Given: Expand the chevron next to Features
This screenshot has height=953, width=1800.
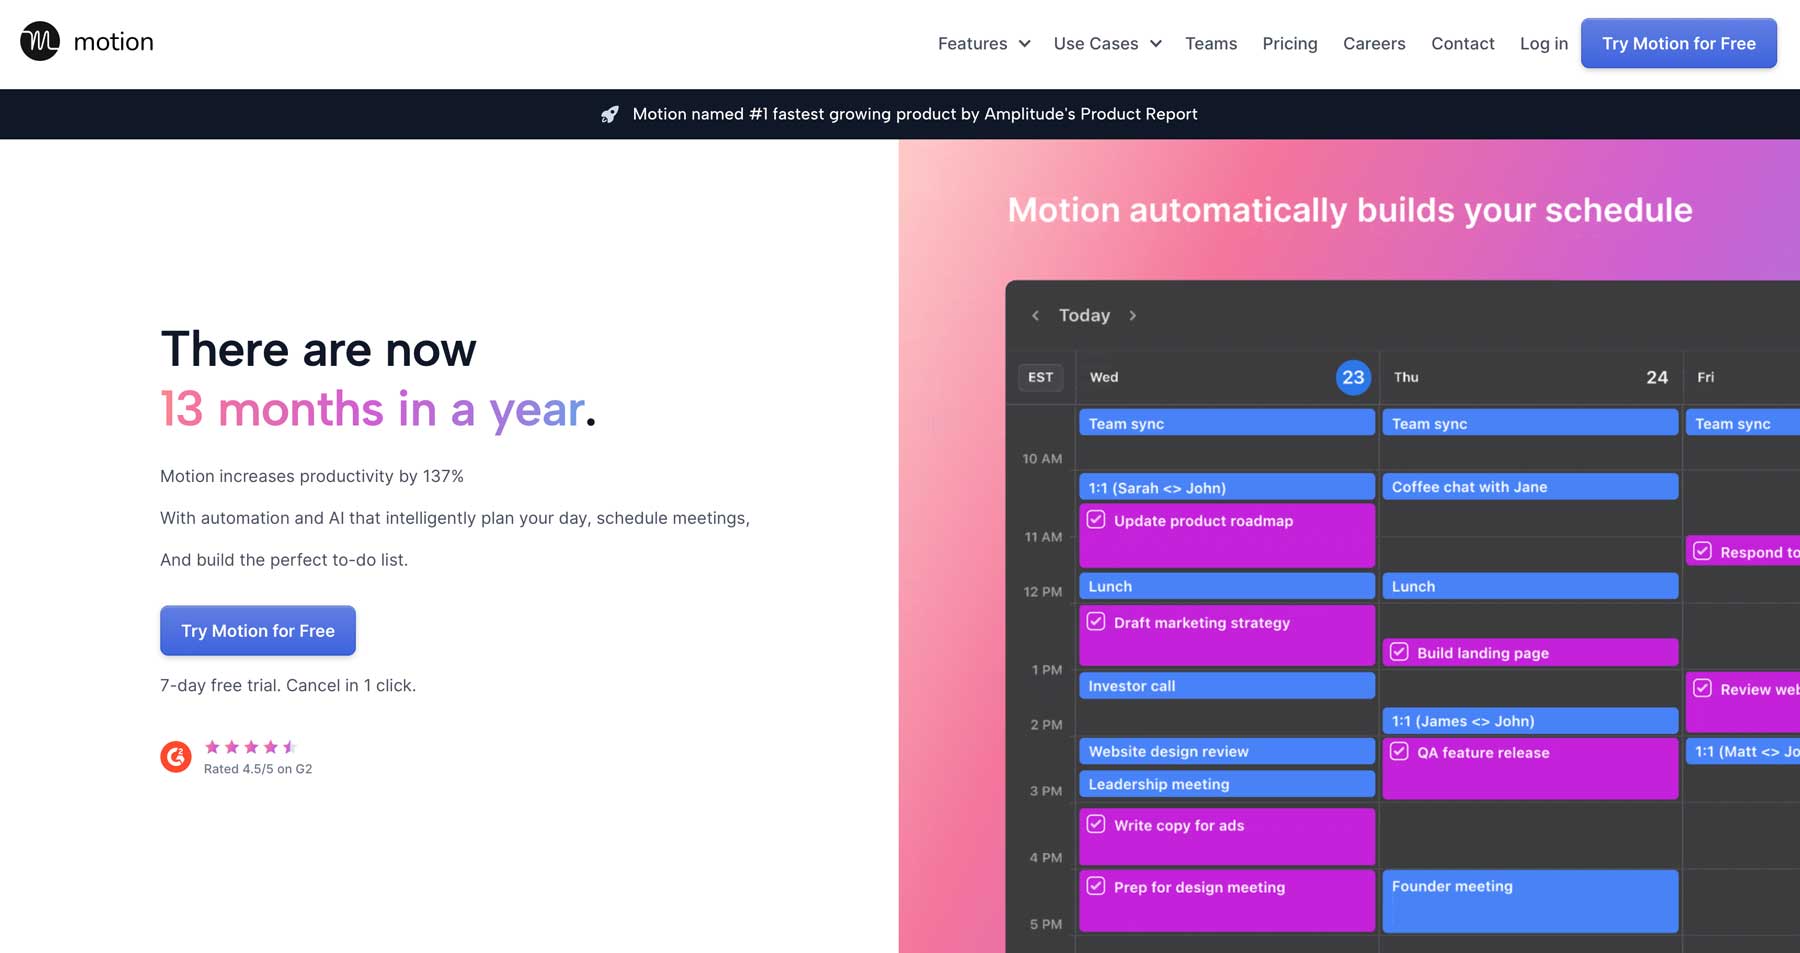Looking at the screenshot, I should [x=1024, y=43].
